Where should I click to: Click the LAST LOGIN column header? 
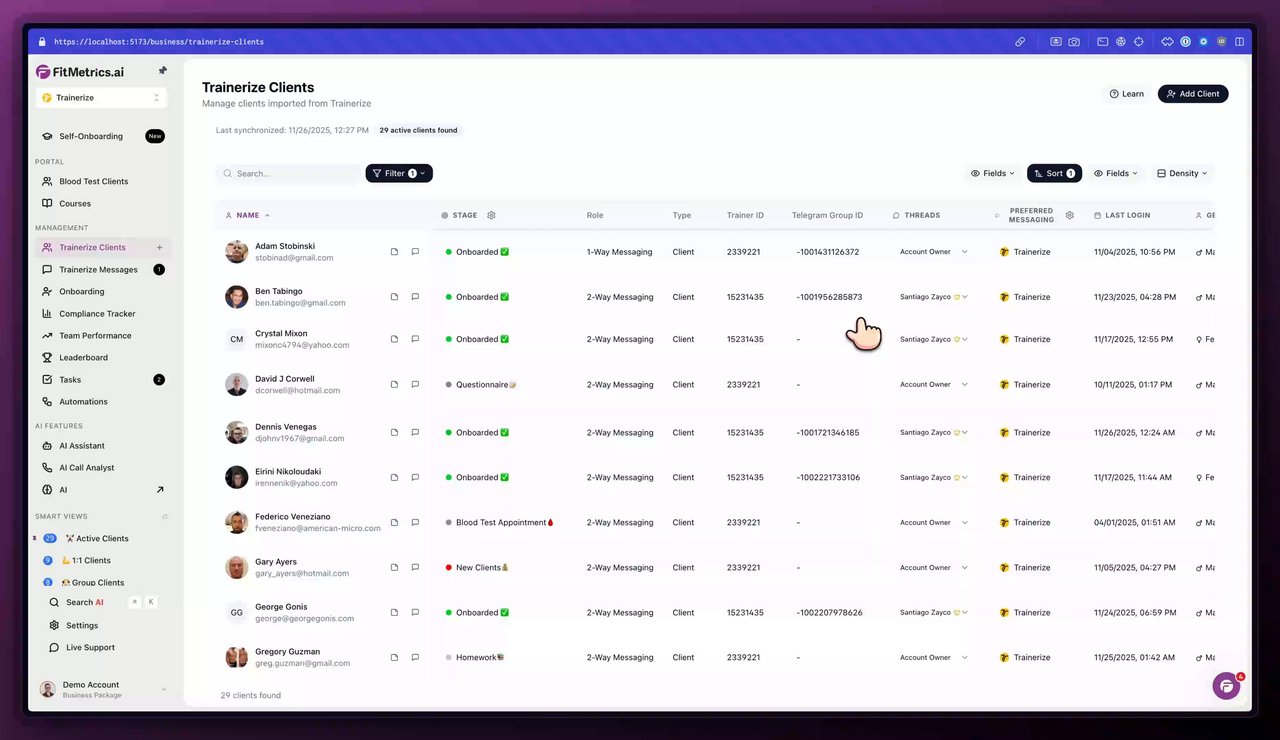click(x=1122, y=215)
